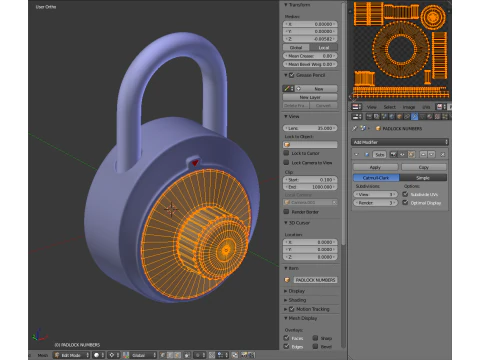Open the viewport shading dropdown
This screenshot has height=360, width=480.
point(98,355)
